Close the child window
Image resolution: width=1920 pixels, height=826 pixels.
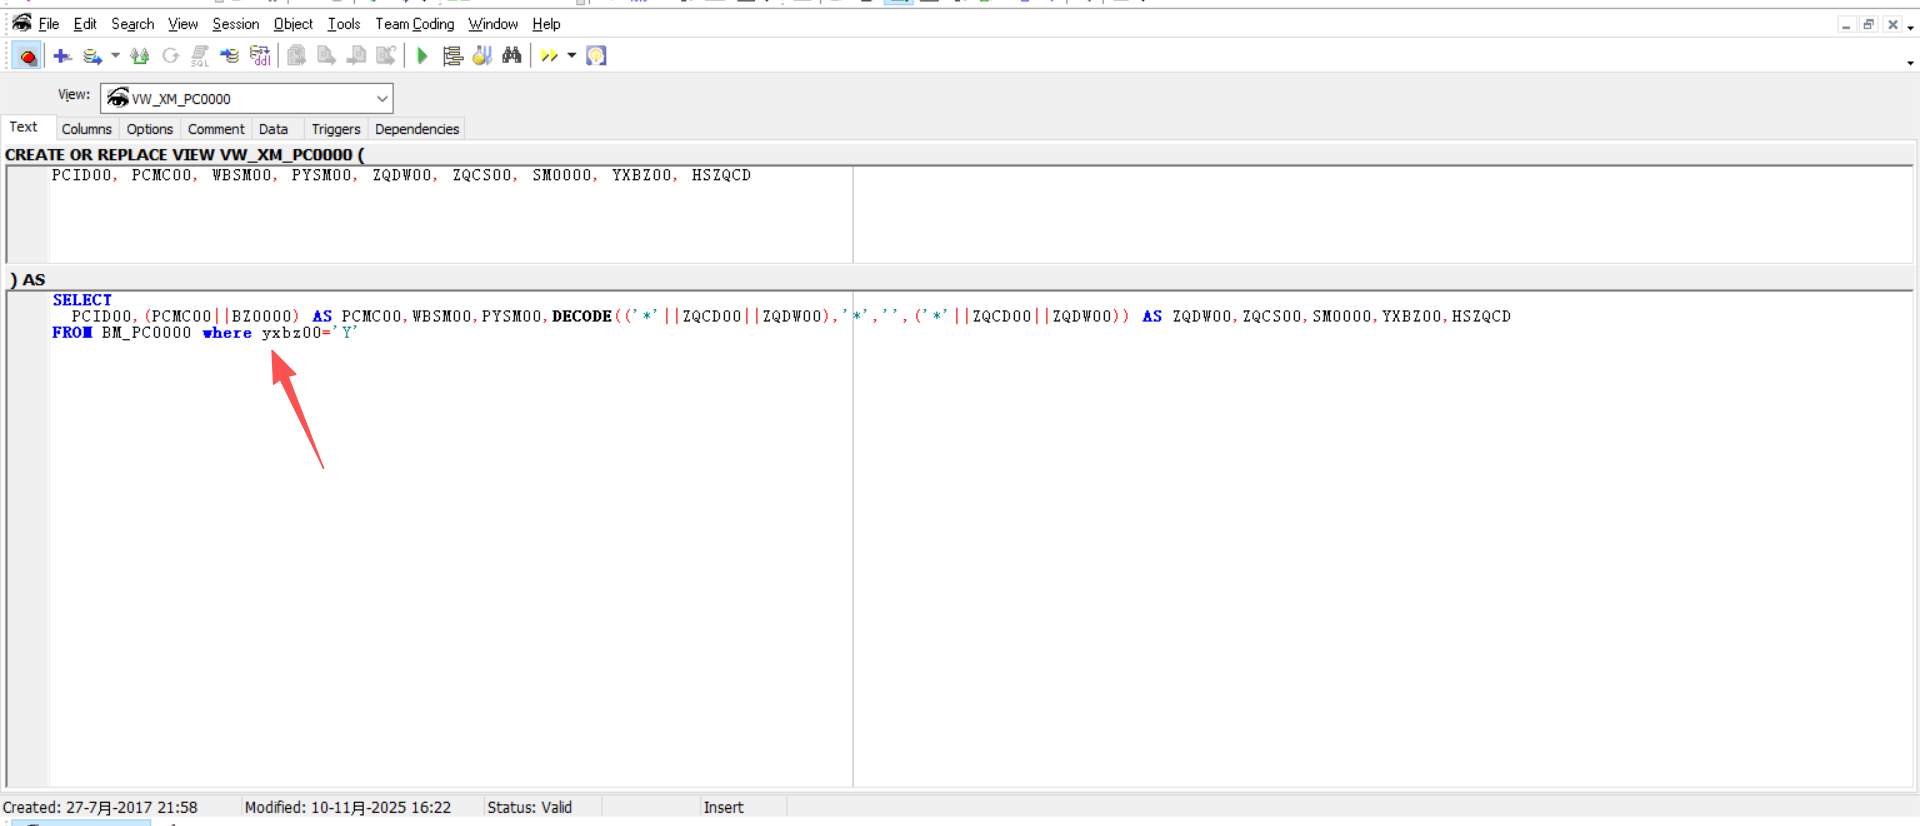[x=1892, y=25]
